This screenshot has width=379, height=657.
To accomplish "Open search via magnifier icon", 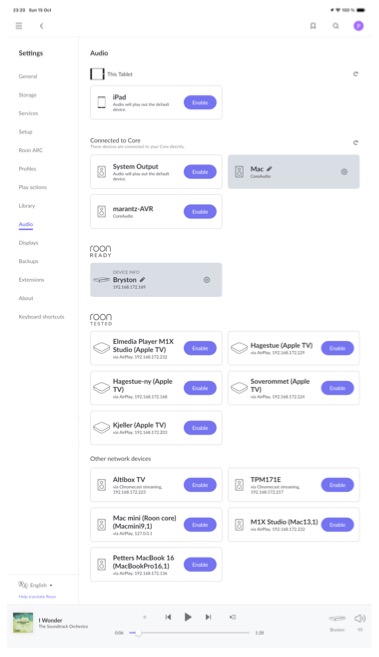I will point(336,26).
